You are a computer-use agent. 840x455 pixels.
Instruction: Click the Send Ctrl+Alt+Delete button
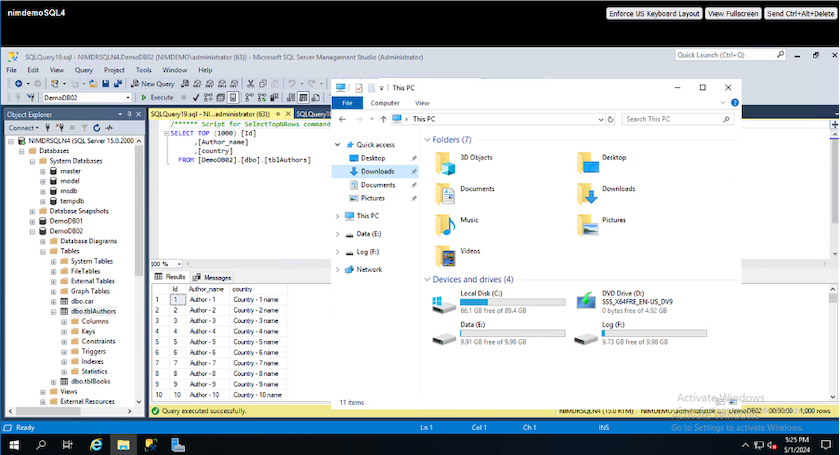click(800, 13)
